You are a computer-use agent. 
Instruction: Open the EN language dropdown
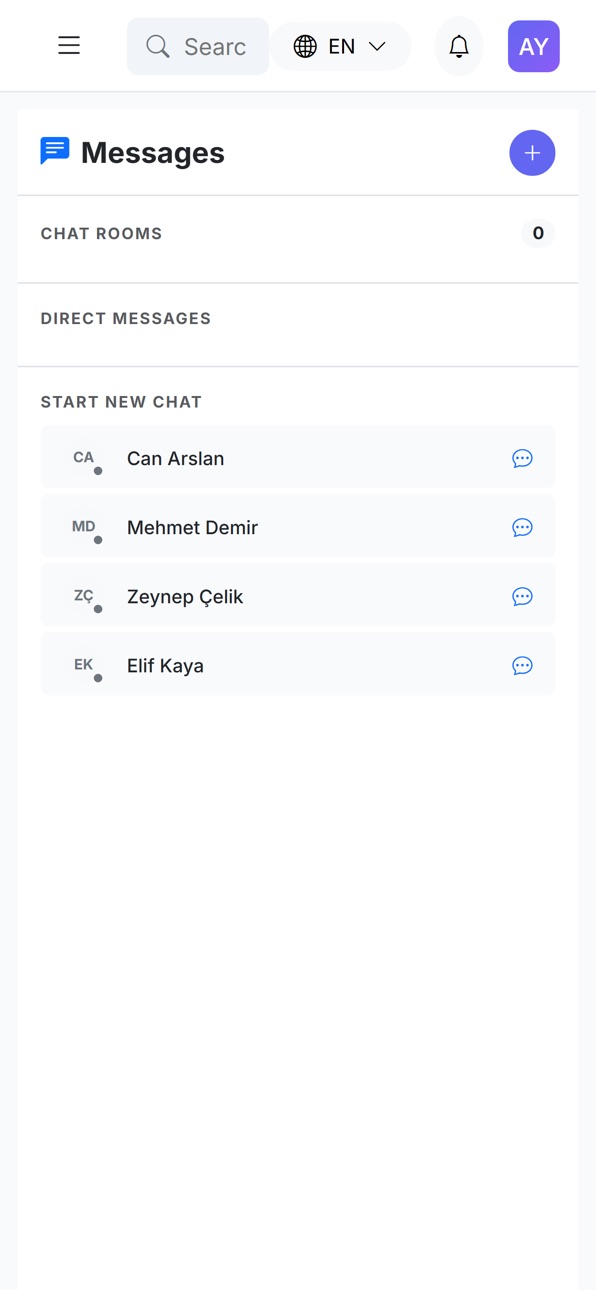point(340,46)
